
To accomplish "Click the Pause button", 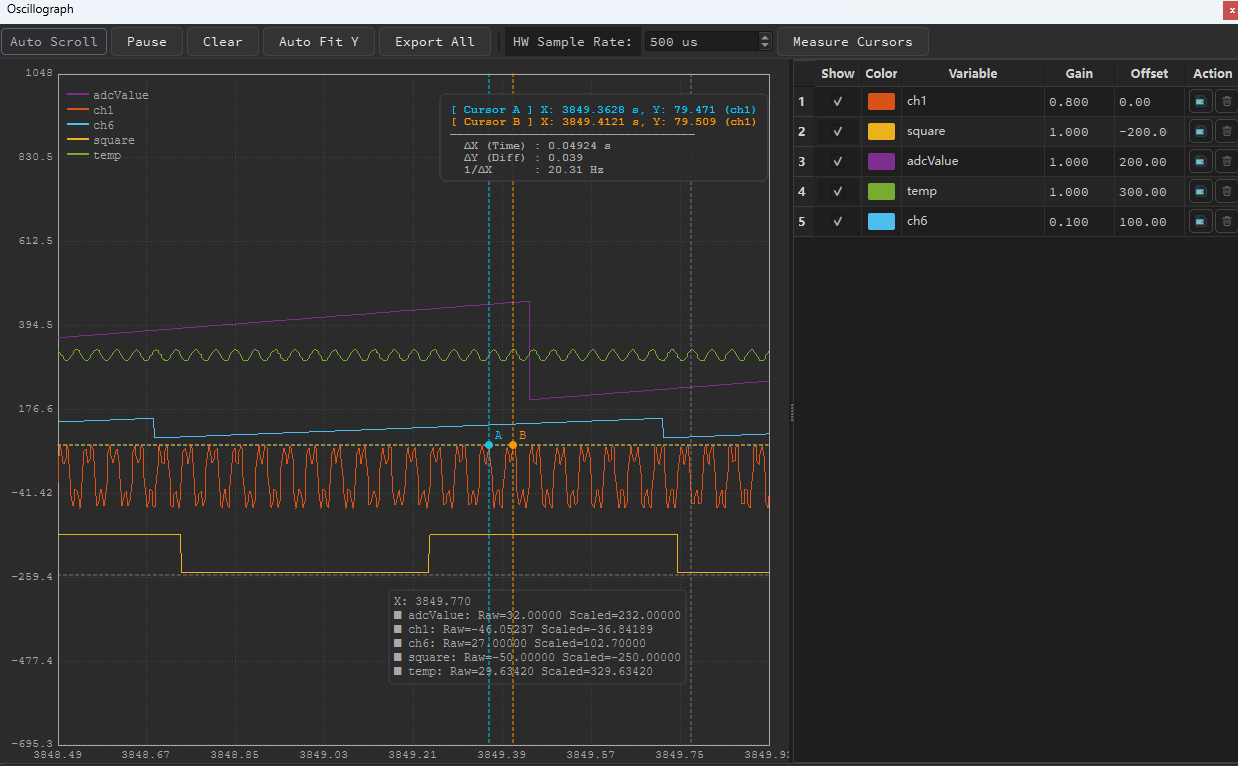I will click(147, 42).
